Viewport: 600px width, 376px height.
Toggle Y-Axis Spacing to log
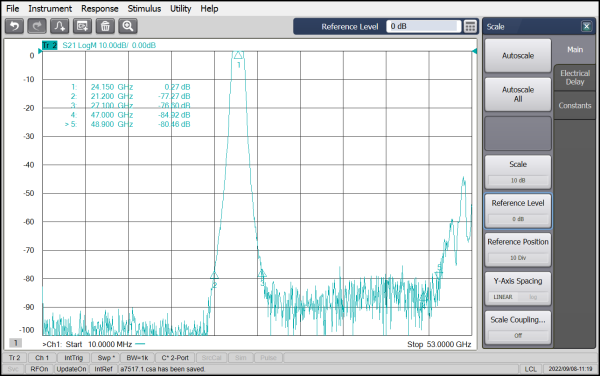click(x=533, y=297)
